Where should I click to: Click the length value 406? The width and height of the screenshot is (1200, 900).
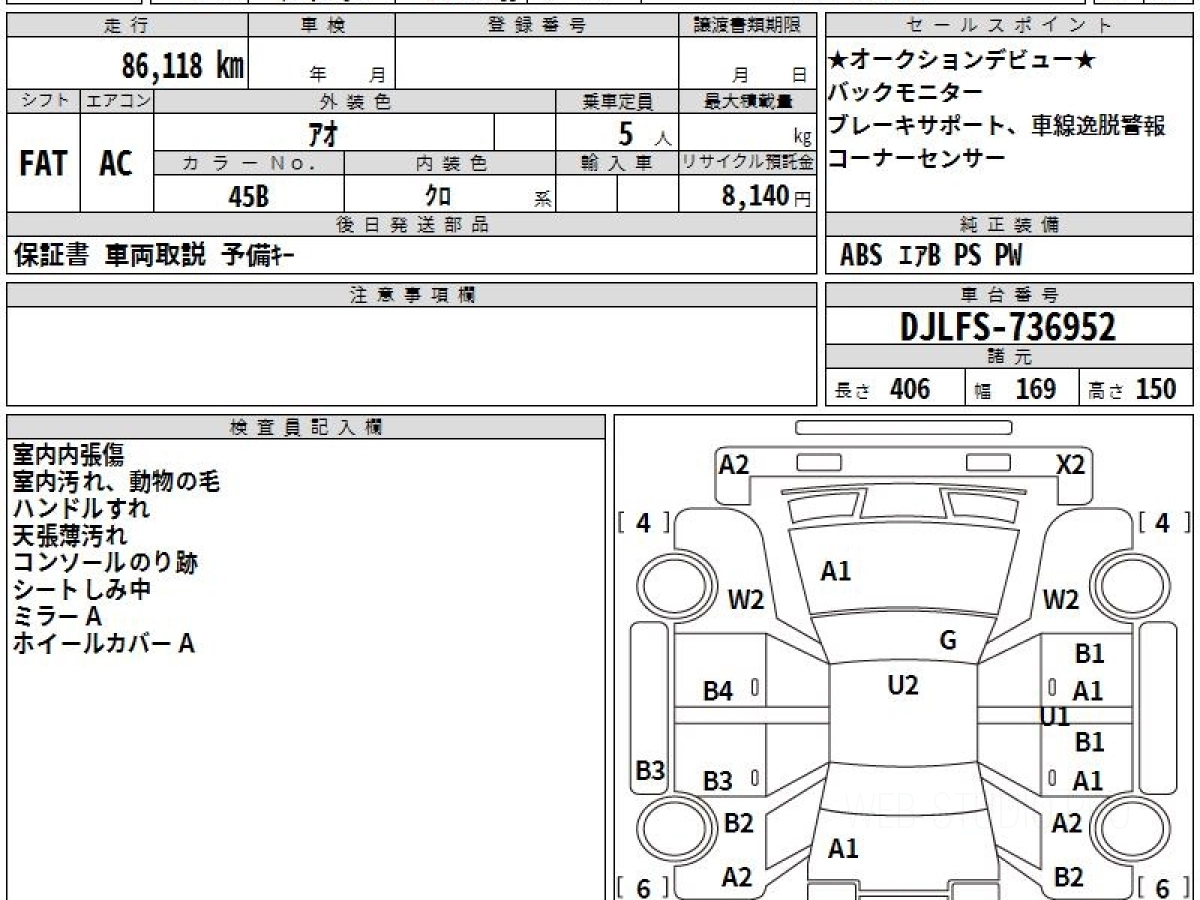(x=910, y=389)
